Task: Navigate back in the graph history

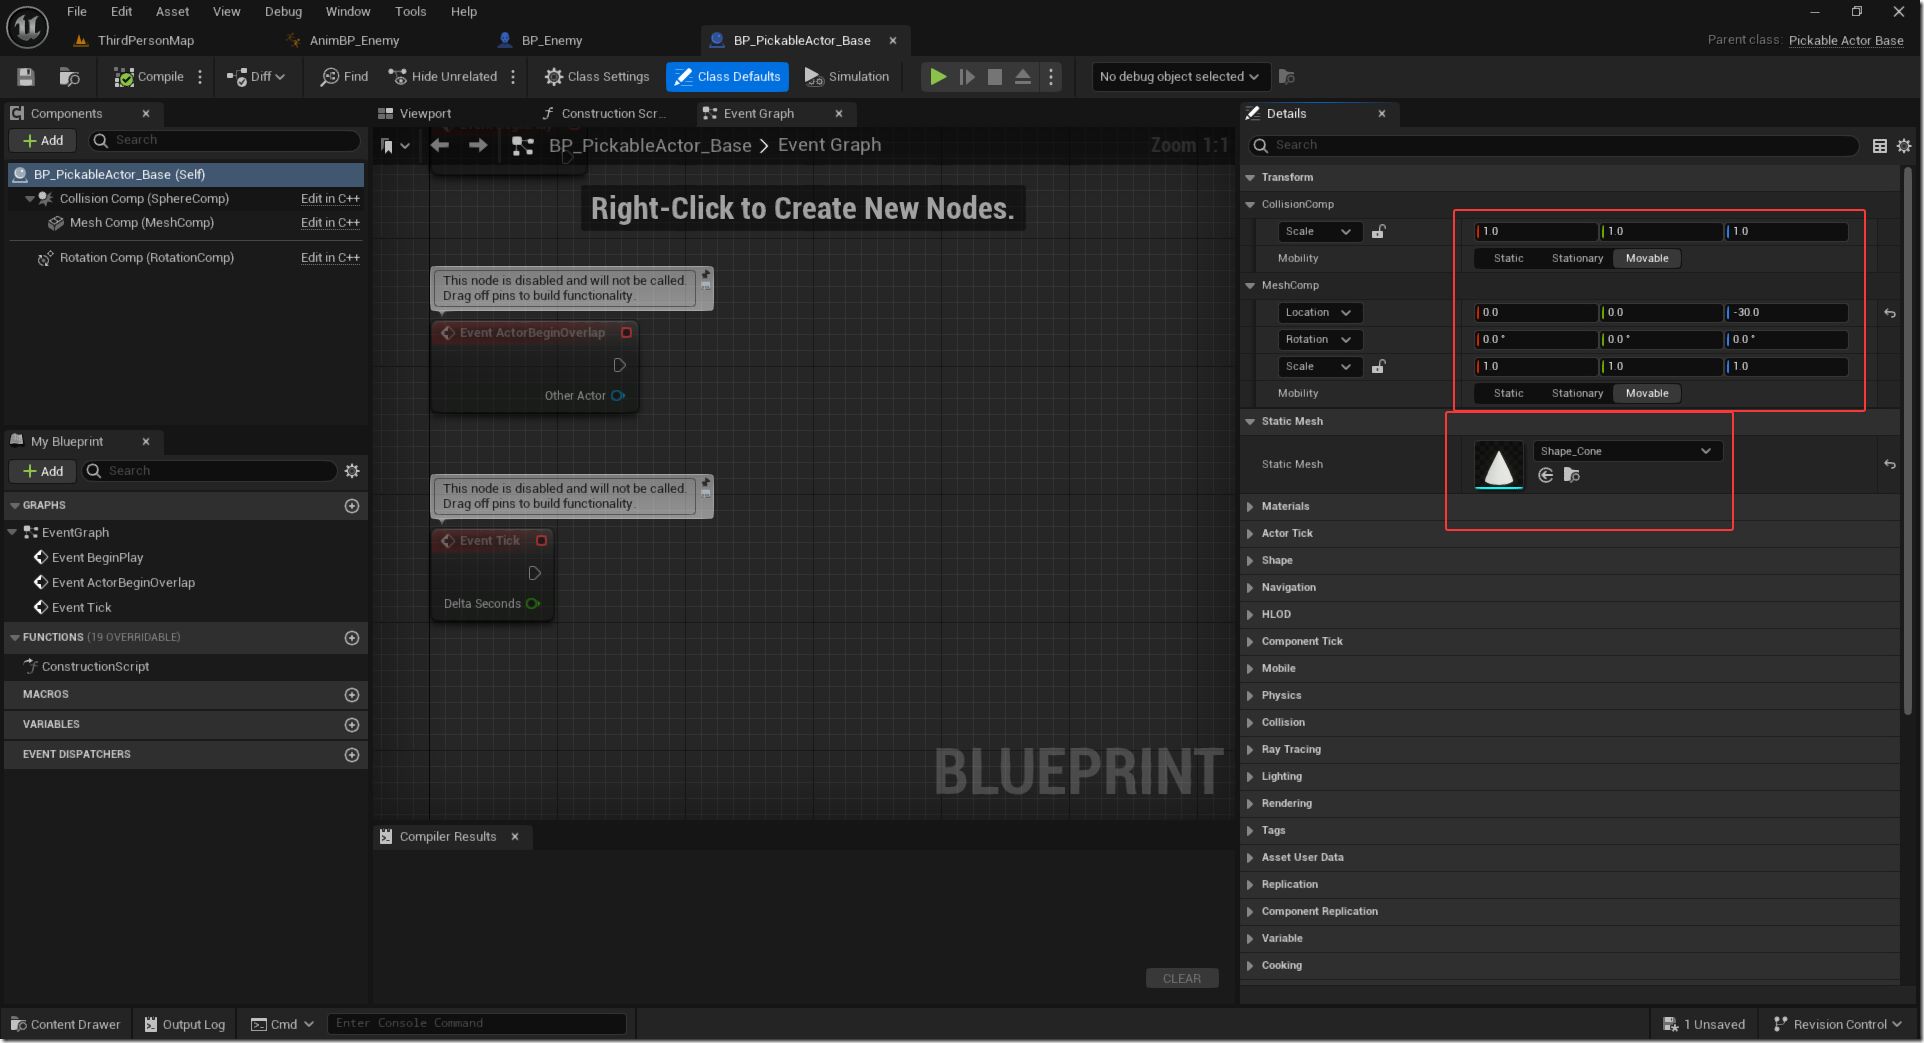Action: pos(439,146)
